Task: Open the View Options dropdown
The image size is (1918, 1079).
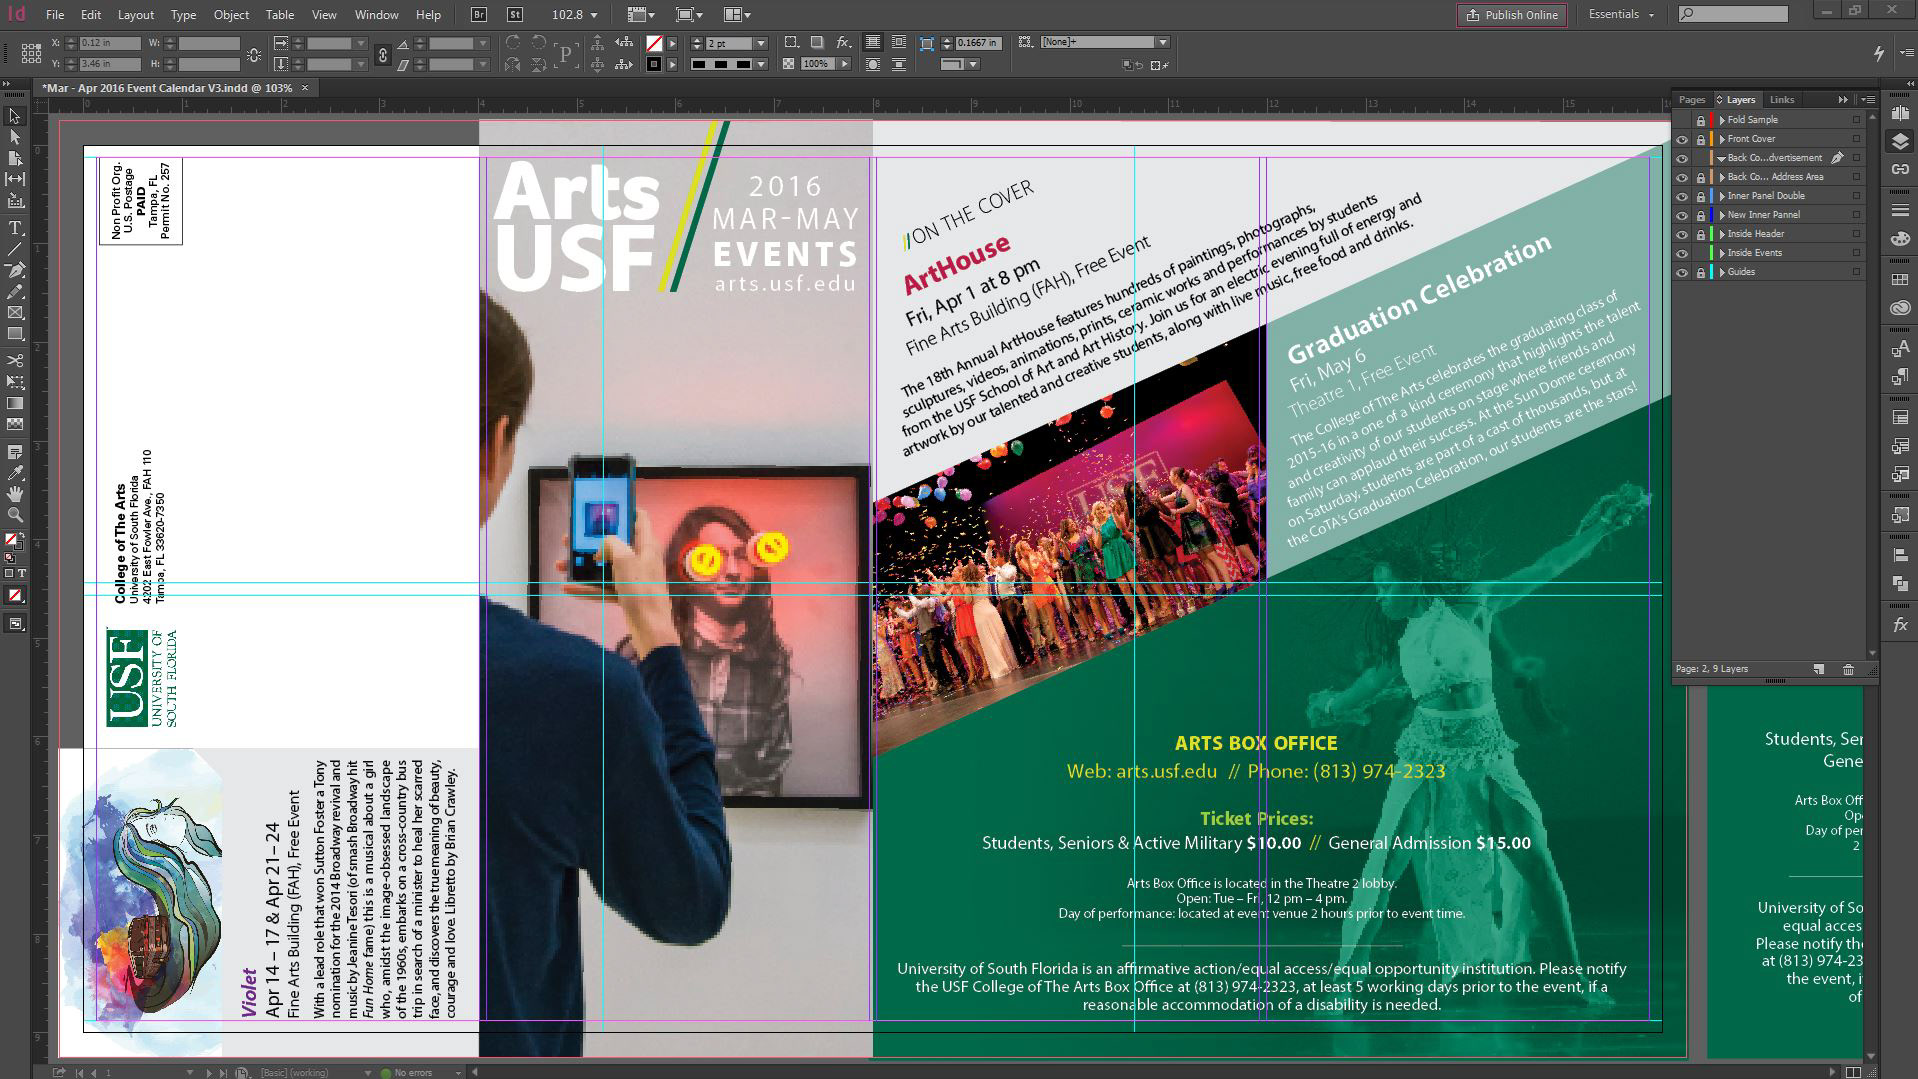Action: point(640,15)
